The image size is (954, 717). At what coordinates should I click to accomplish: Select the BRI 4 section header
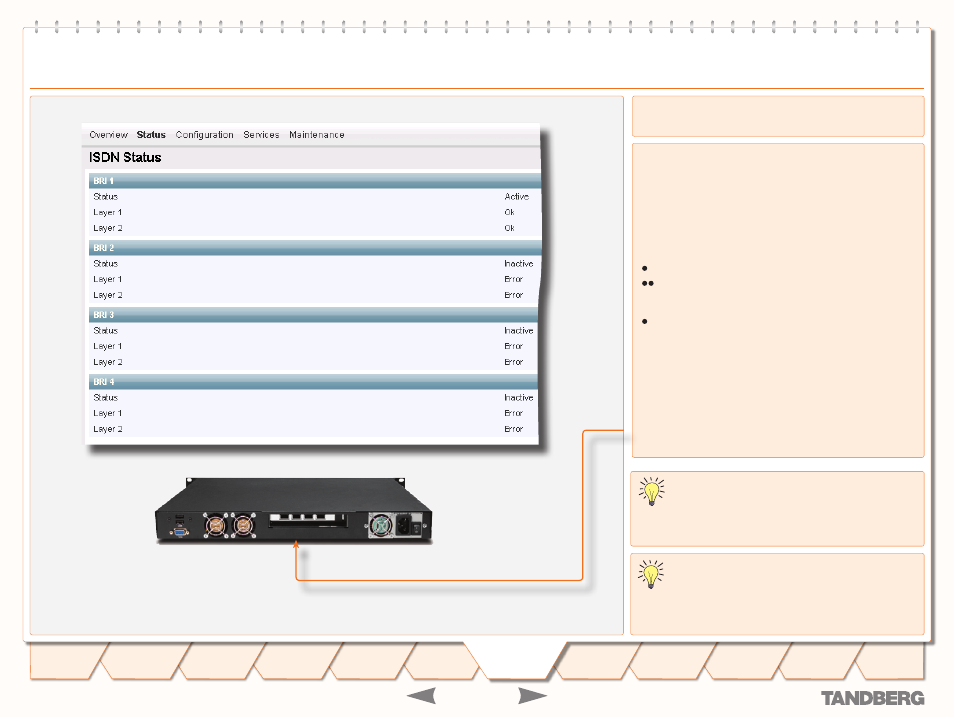click(x=313, y=382)
